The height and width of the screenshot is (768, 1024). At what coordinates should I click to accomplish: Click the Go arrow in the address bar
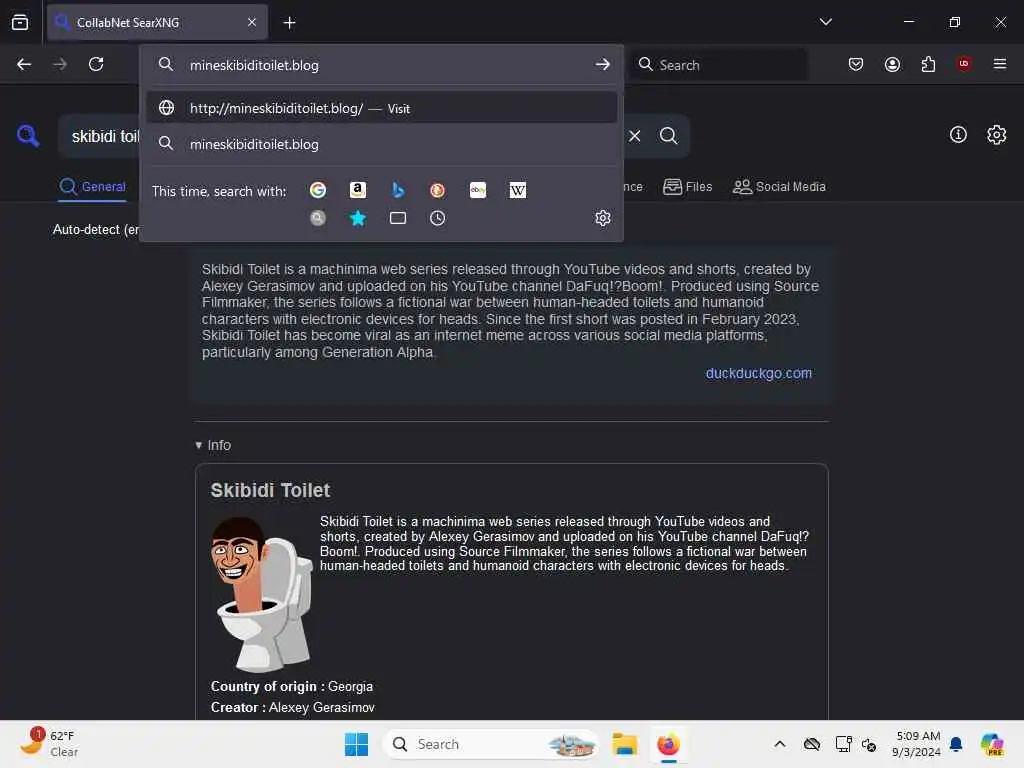click(603, 64)
